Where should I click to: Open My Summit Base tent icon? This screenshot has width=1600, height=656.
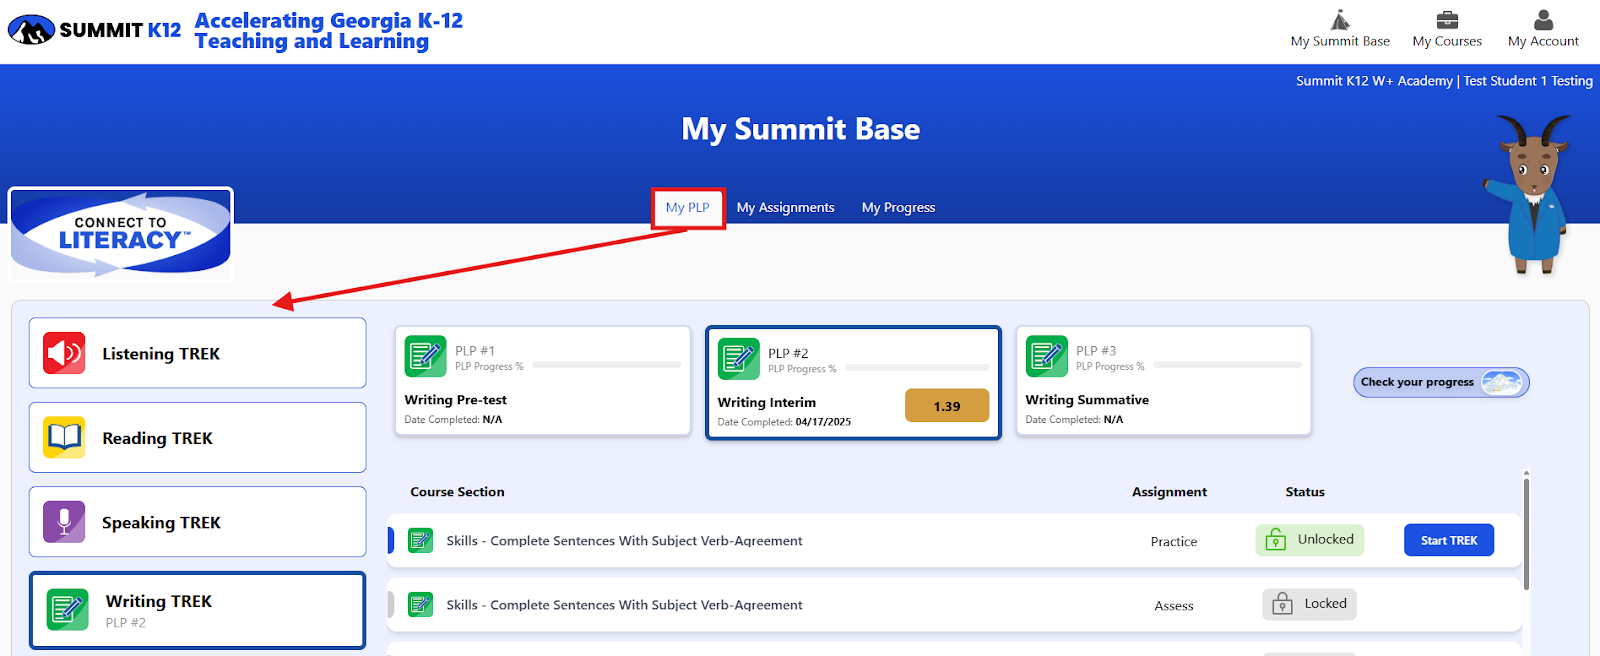pyautogui.click(x=1340, y=20)
